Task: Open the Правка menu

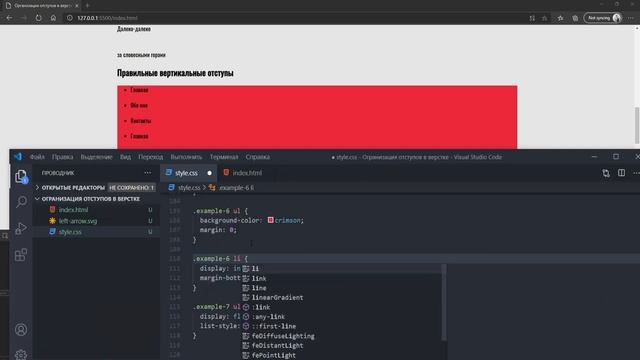Action: 62,157
